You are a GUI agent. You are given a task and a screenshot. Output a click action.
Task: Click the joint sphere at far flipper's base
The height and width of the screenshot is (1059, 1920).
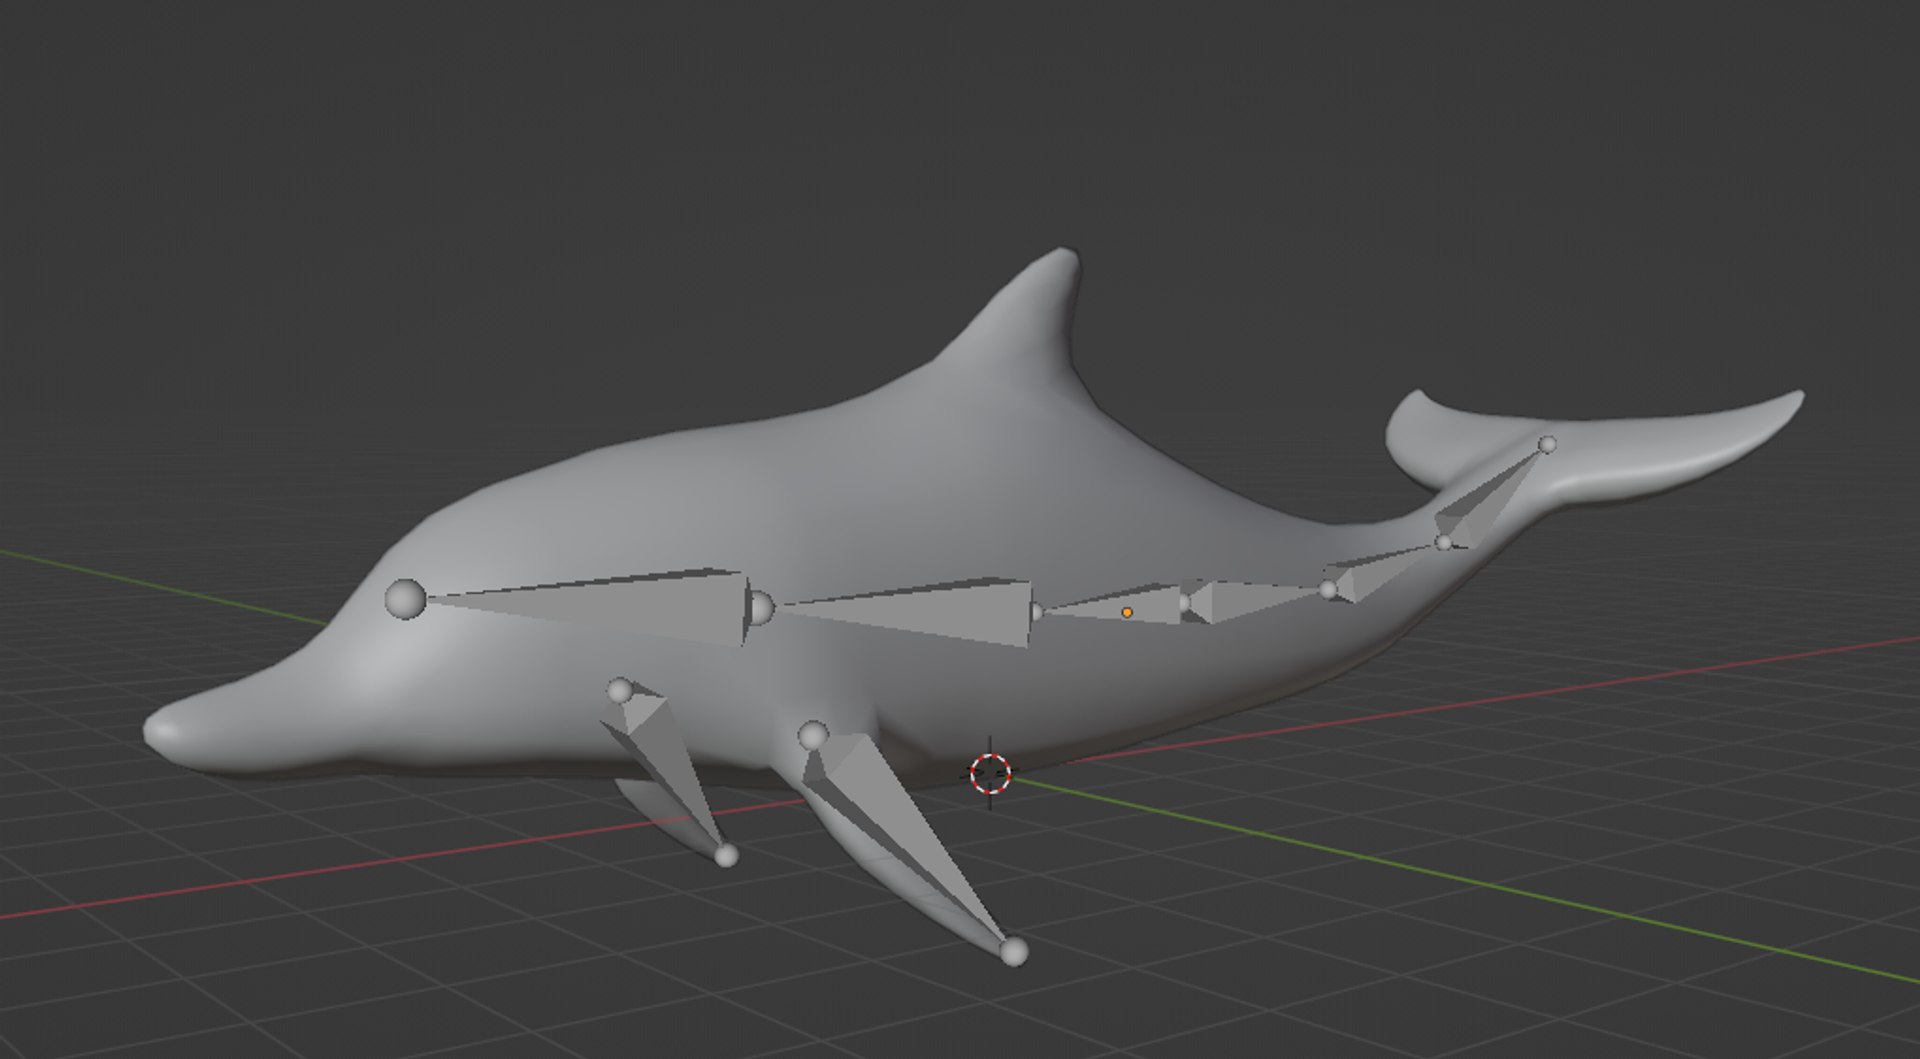(620, 690)
